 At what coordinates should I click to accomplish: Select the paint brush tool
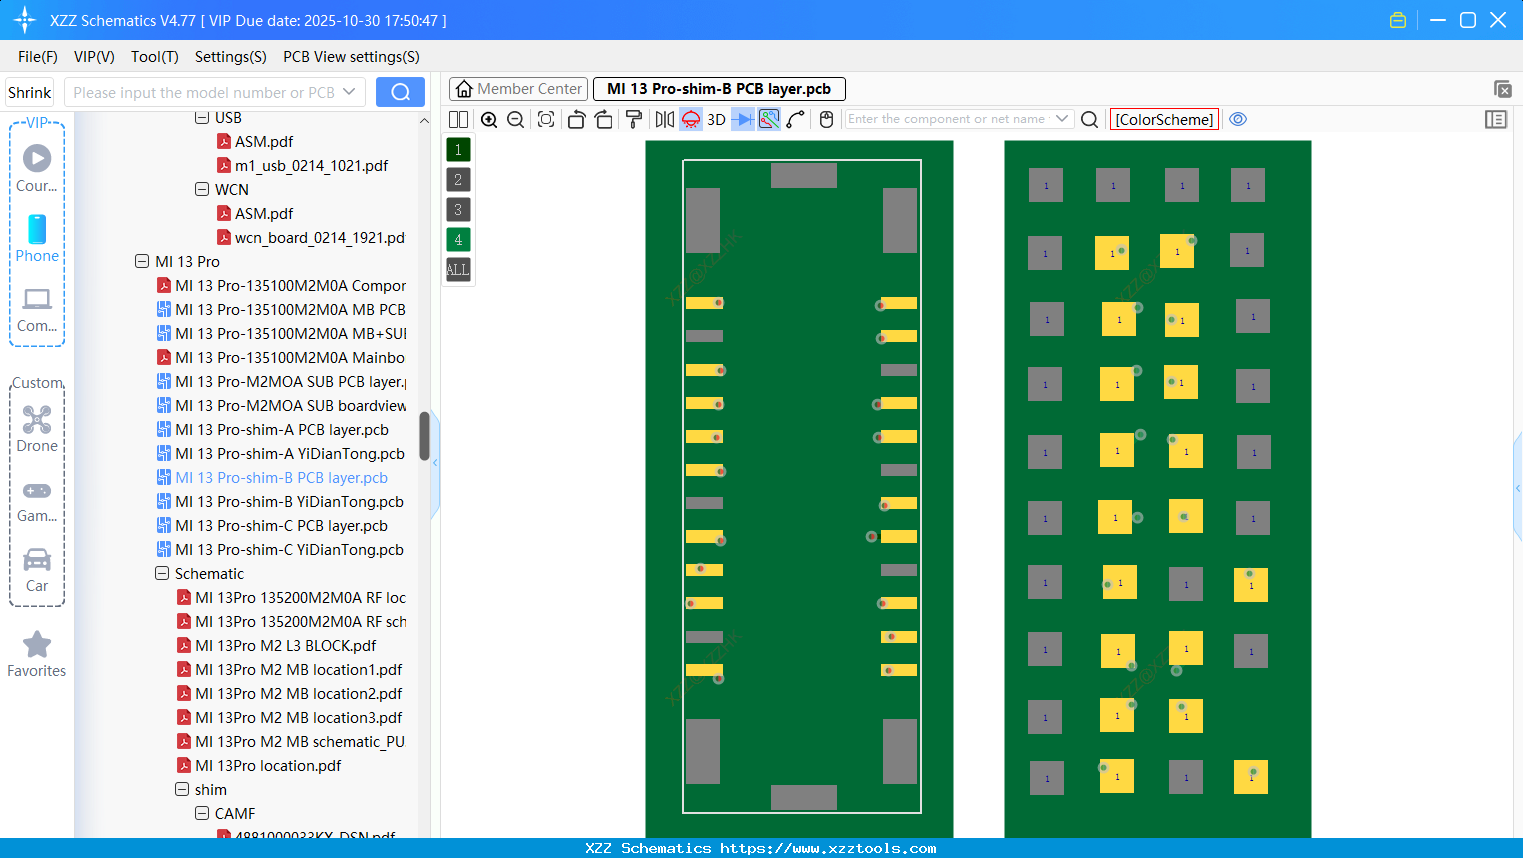(x=633, y=119)
